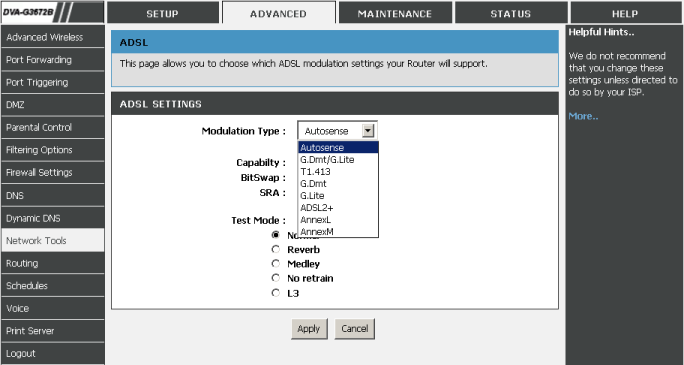Pick the G.Dmt modulation option
Viewport: 684px width, 365px height.
pyautogui.click(x=338, y=184)
